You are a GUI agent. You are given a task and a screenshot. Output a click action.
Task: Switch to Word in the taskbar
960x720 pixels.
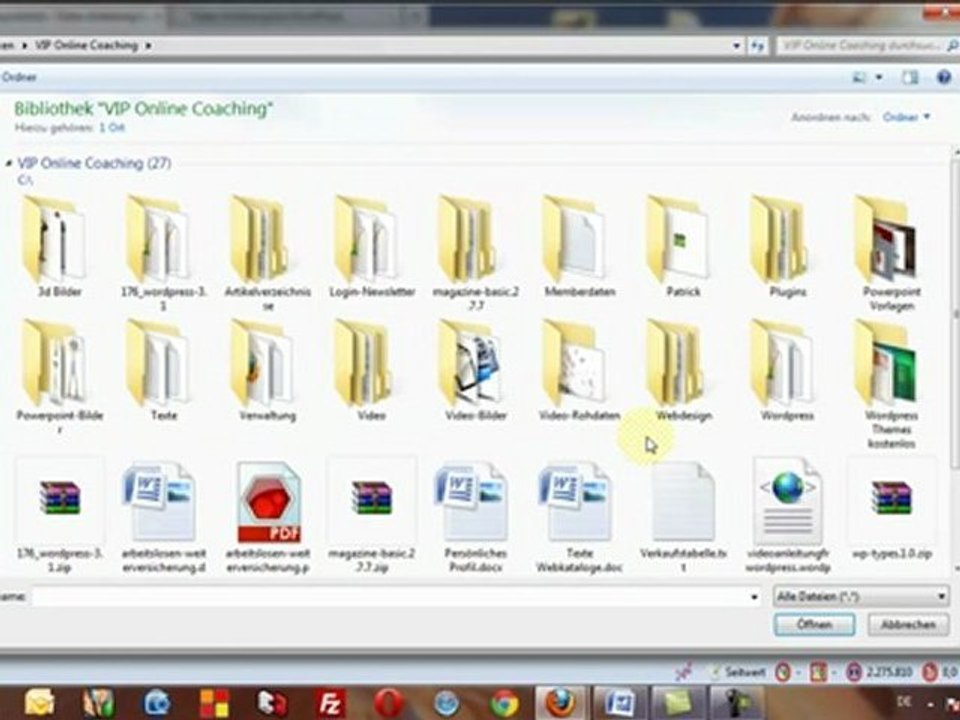(x=619, y=703)
